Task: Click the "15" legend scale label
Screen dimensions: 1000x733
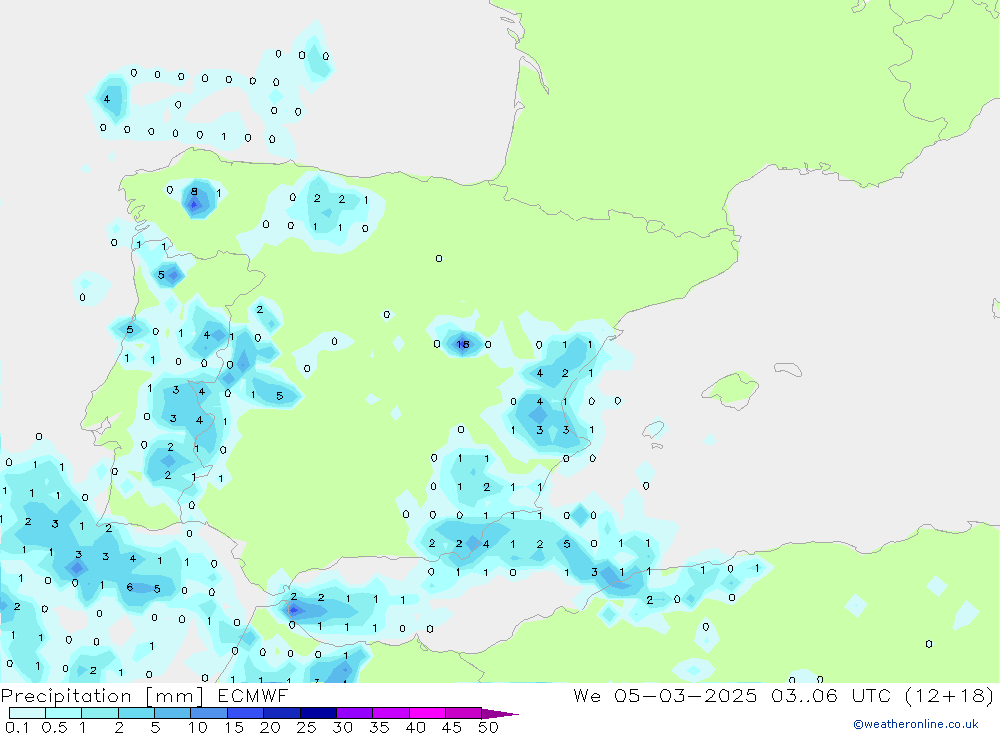Action: click(234, 727)
